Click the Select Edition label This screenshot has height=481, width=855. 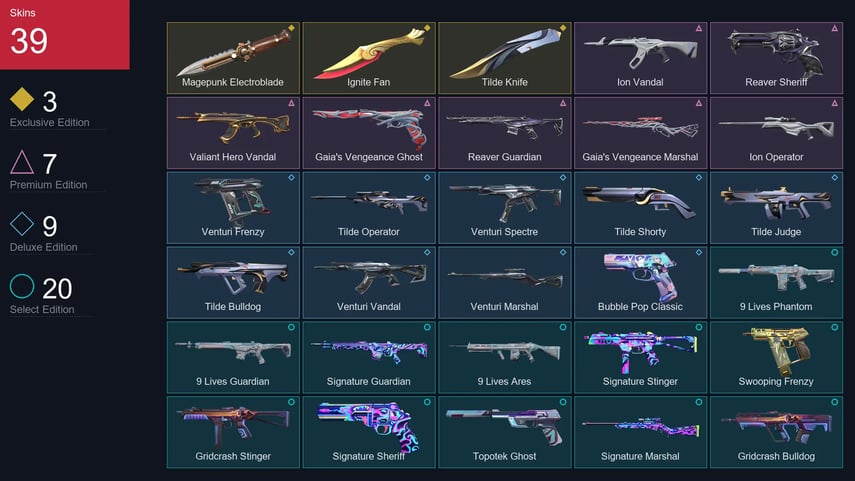point(42,309)
